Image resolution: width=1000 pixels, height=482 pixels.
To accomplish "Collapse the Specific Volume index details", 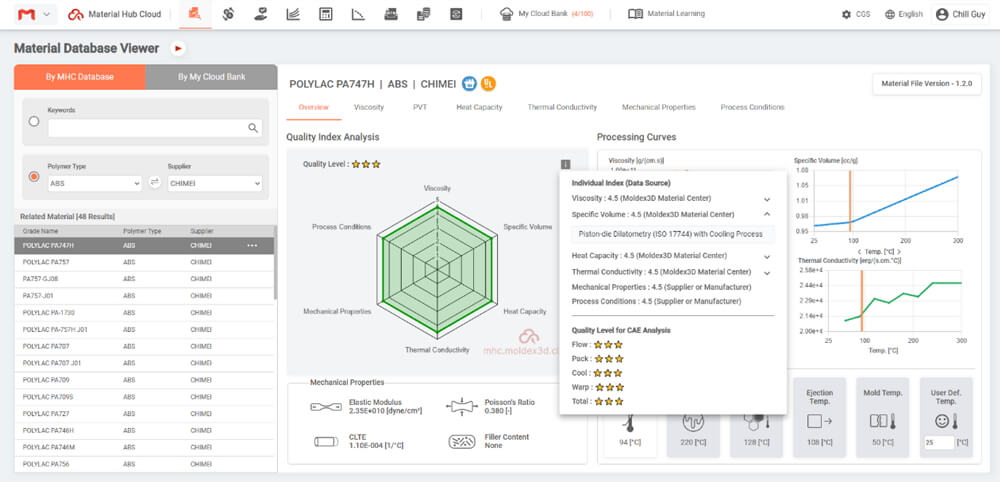I will point(767,214).
